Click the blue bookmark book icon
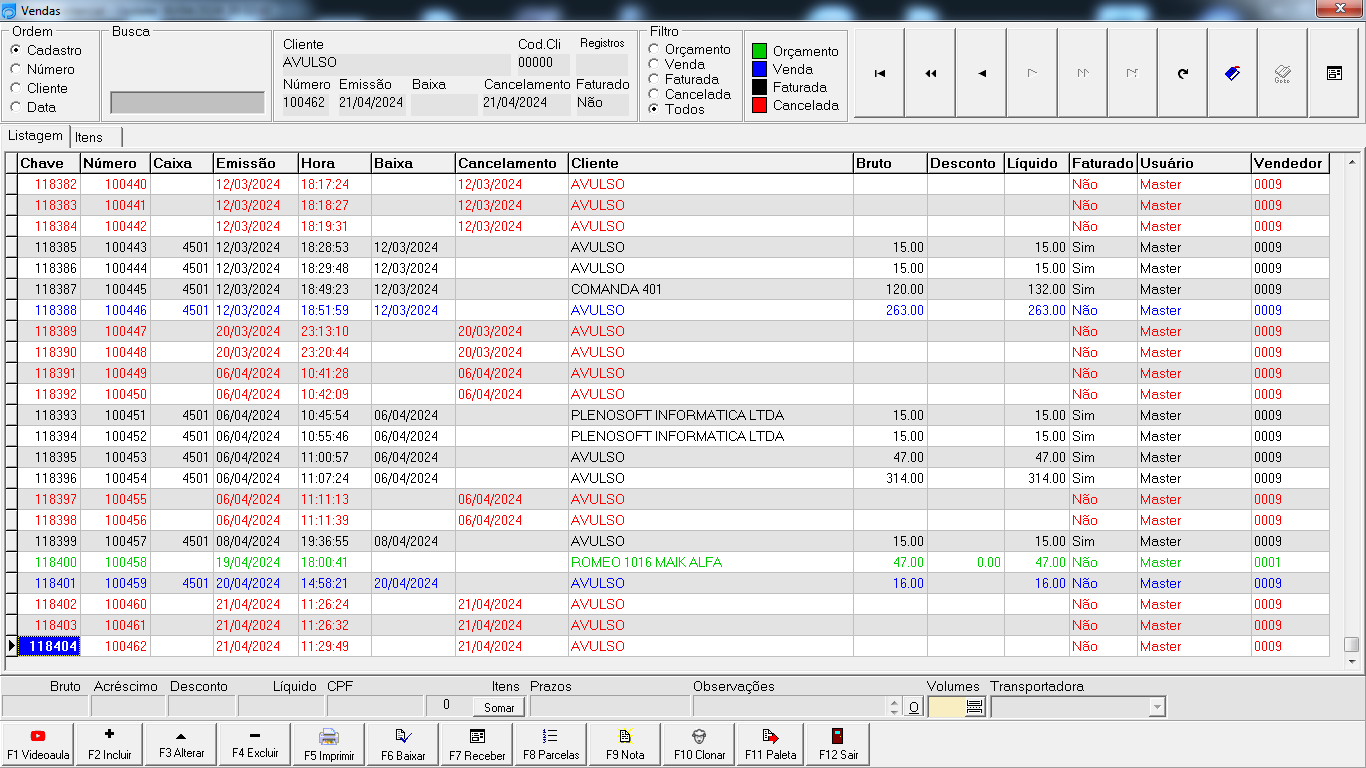The height and width of the screenshot is (768, 1366). pos(1233,73)
